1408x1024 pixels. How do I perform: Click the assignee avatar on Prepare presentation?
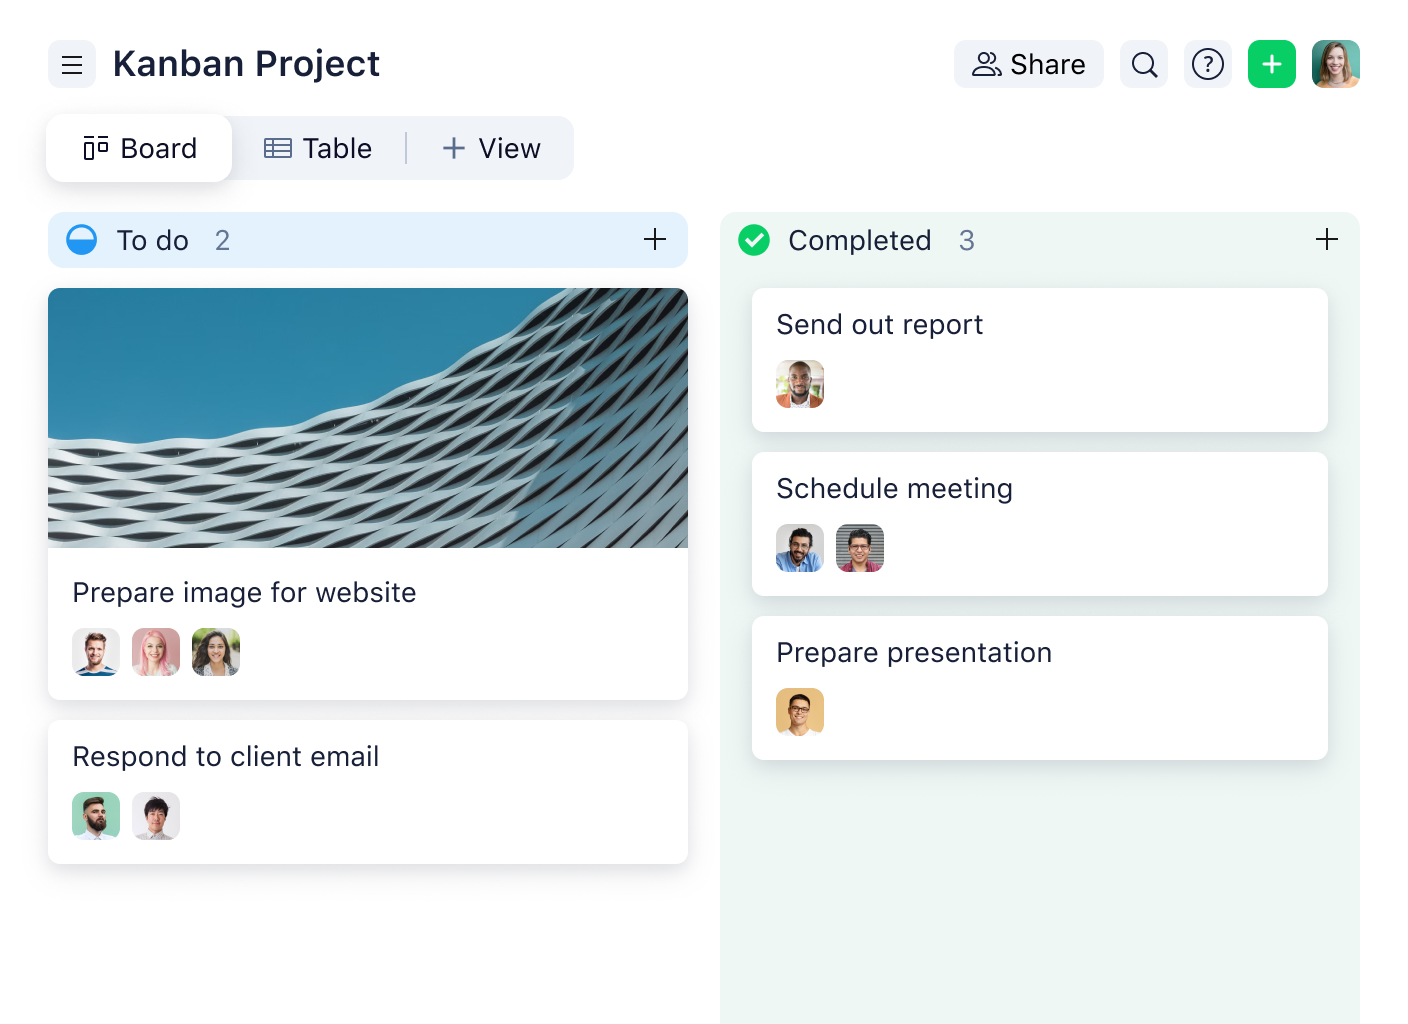coord(800,712)
